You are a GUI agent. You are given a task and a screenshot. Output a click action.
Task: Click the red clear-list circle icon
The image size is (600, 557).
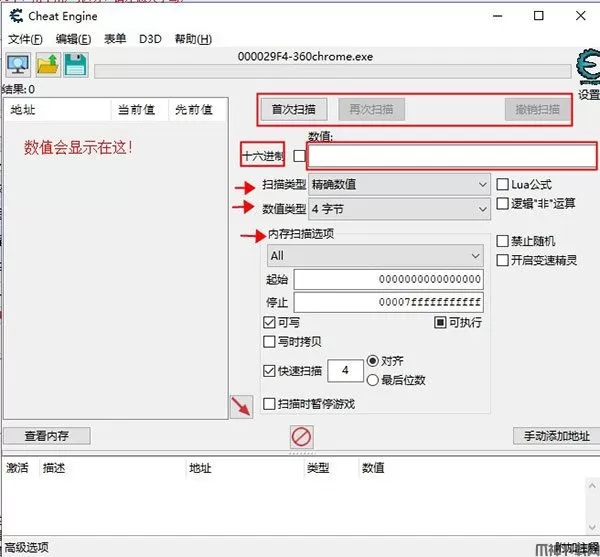pos(302,436)
